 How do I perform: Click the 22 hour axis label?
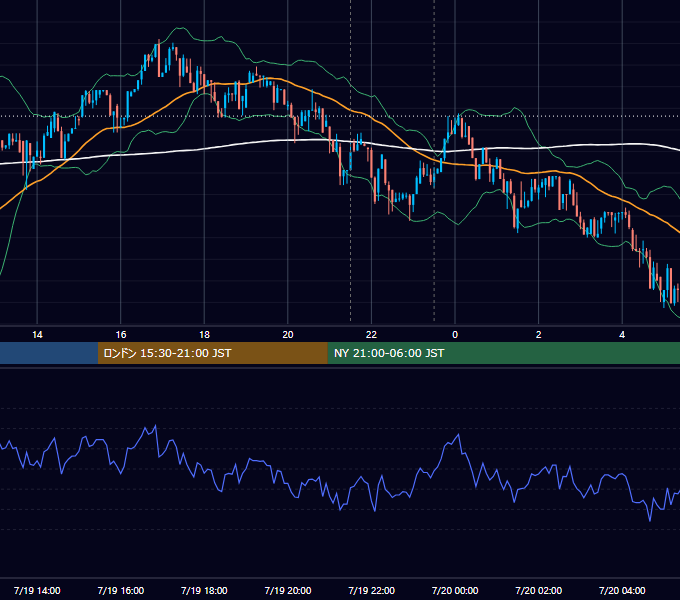tap(371, 335)
